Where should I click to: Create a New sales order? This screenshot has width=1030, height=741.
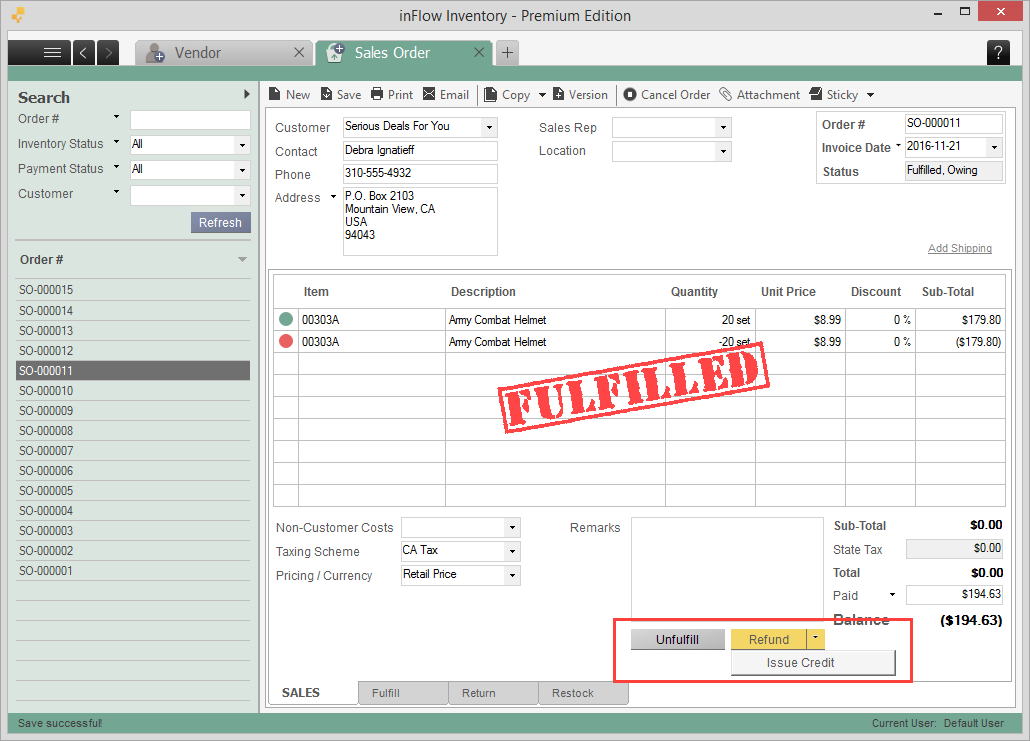[290, 95]
